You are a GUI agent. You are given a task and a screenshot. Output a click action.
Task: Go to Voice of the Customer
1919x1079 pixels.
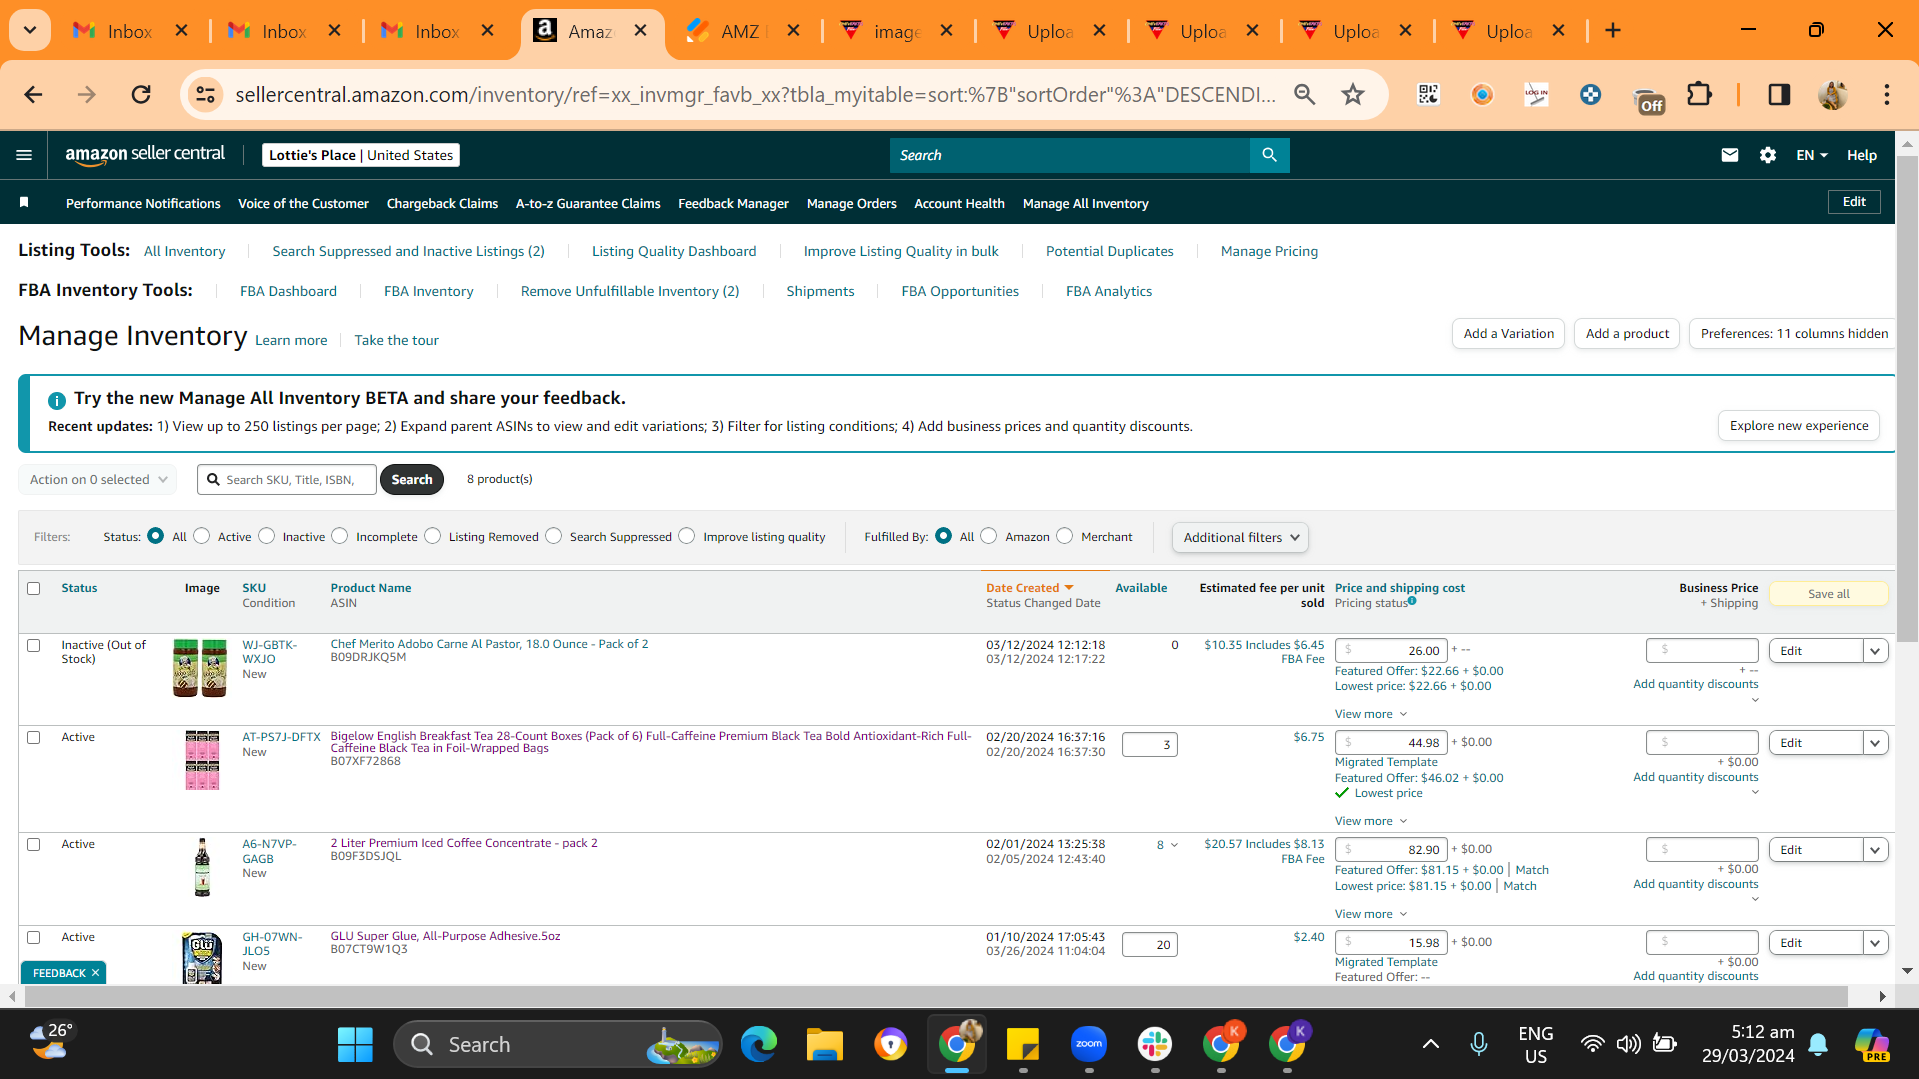click(303, 203)
